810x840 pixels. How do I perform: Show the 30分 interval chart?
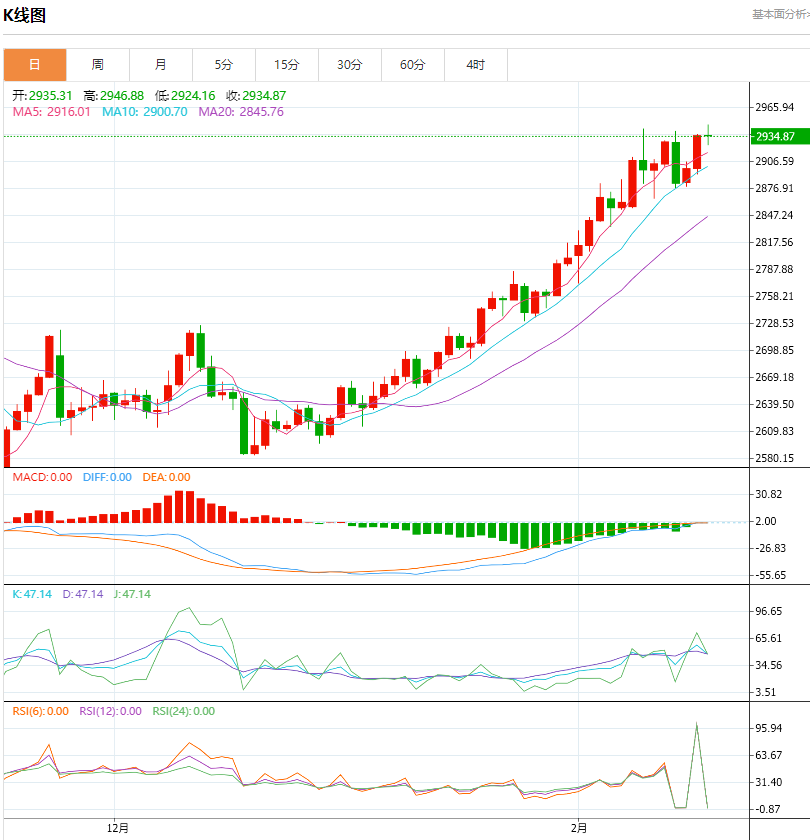[x=350, y=65]
